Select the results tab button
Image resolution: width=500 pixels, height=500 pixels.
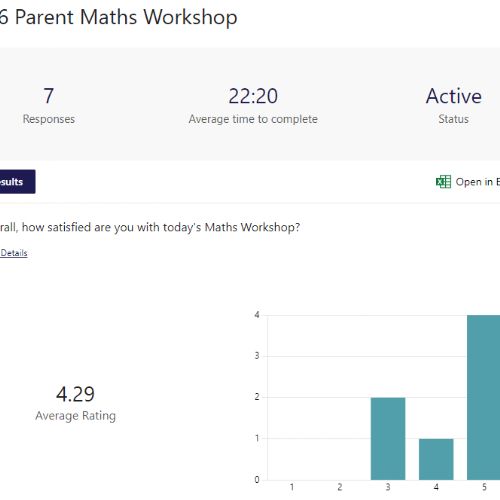(17, 182)
